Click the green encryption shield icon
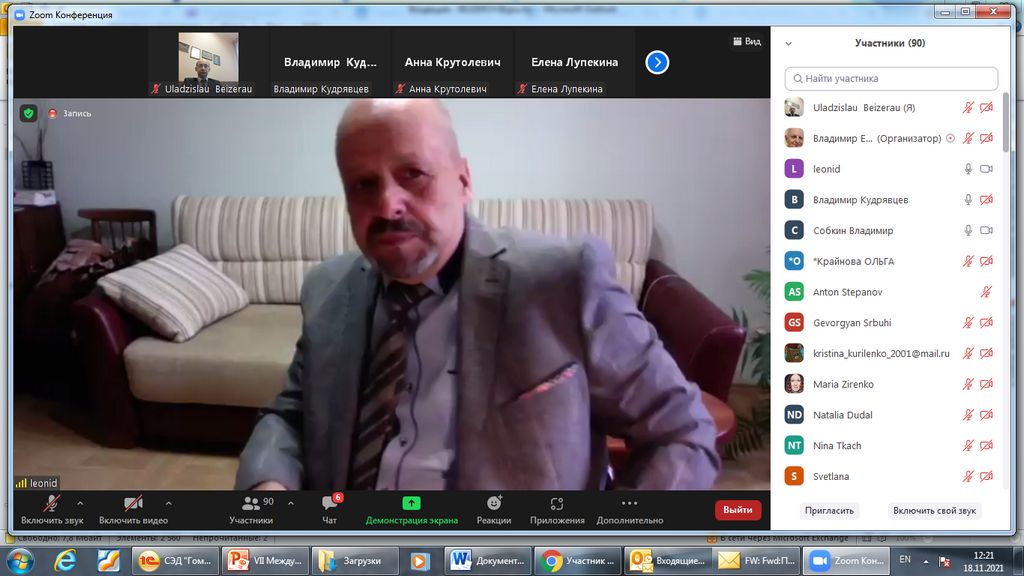This screenshot has height=576, width=1024. pyautogui.click(x=28, y=113)
